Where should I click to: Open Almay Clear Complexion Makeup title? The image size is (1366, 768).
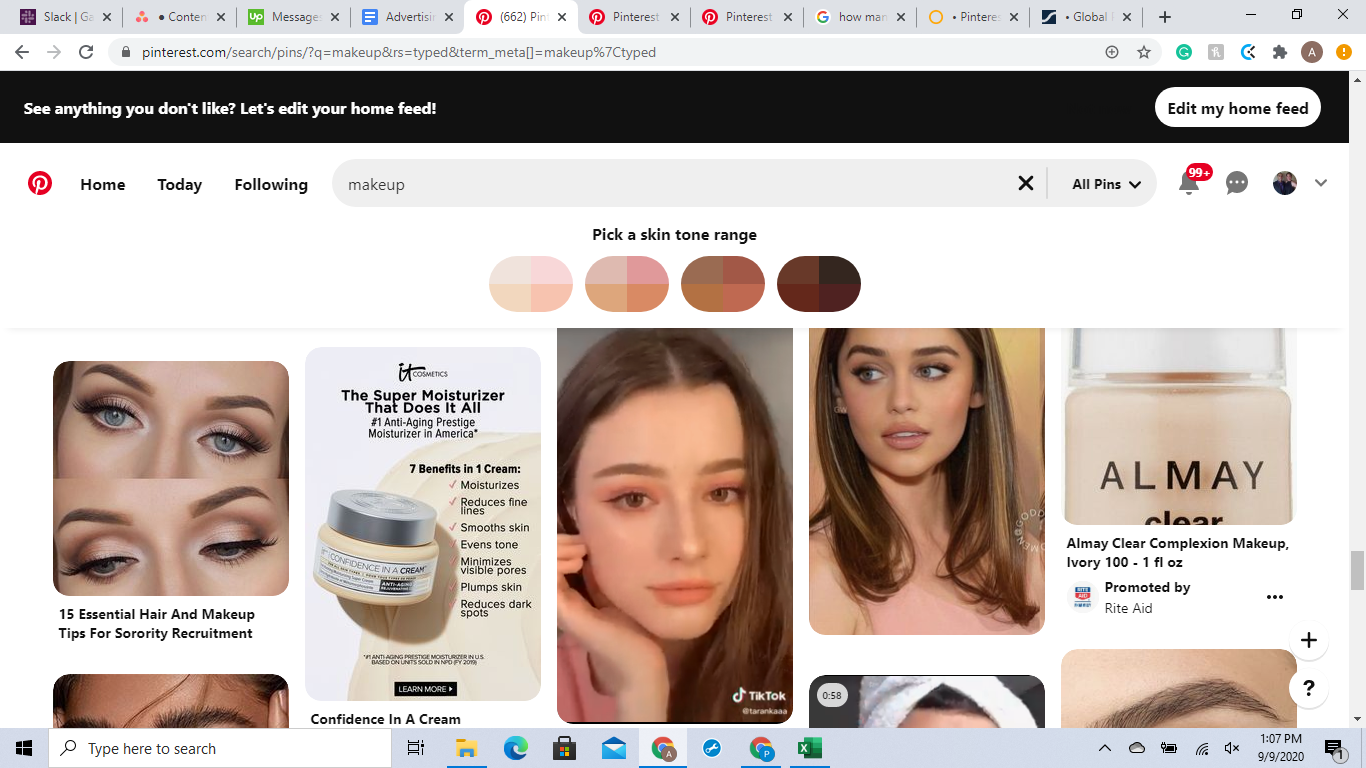pyautogui.click(x=1178, y=553)
